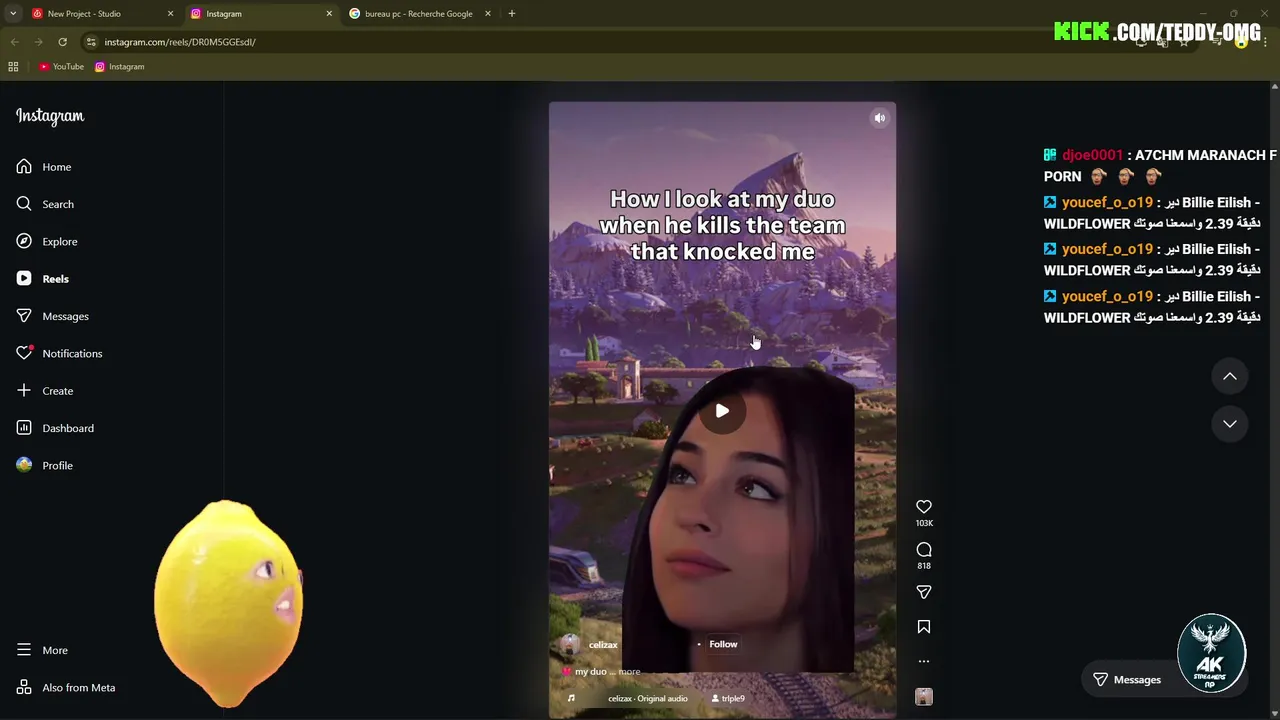This screenshot has height=720, width=1280.
Task: Like the reel with the heart icon
Action: coord(924,507)
